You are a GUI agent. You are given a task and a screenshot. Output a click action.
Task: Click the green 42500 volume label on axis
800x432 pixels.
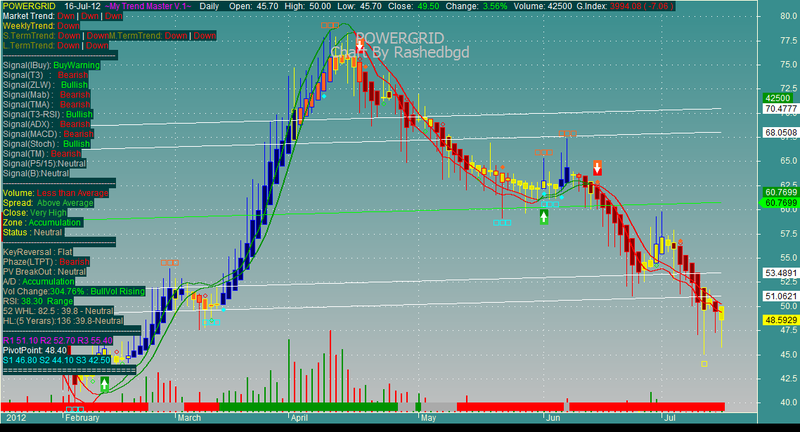[x=778, y=98]
